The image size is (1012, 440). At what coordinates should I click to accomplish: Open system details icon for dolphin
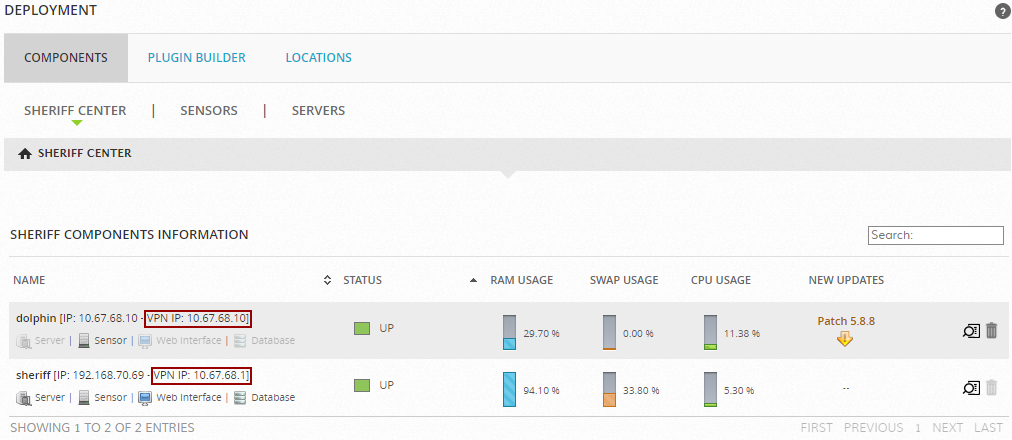point(970,331)
